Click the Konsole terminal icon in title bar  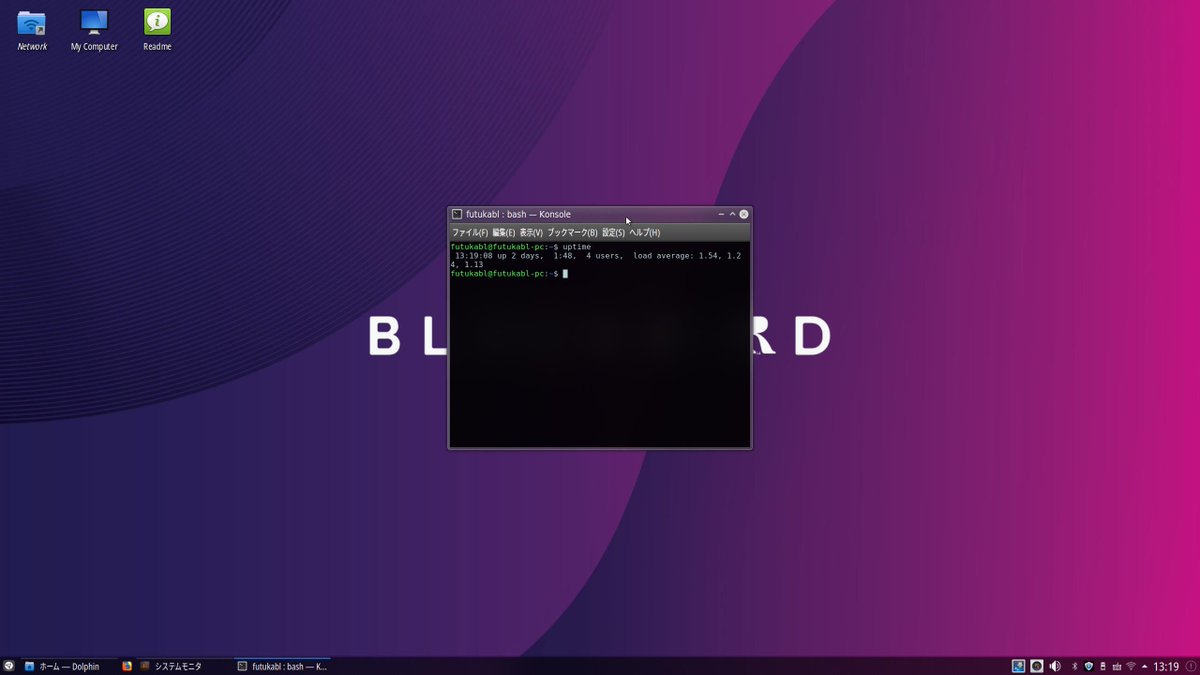point(457,214)
